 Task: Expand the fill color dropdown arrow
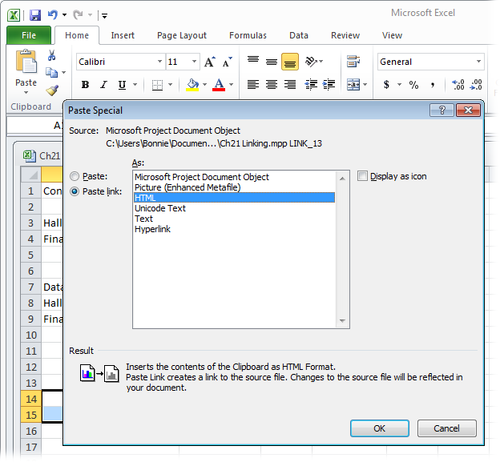click(205, 85)
